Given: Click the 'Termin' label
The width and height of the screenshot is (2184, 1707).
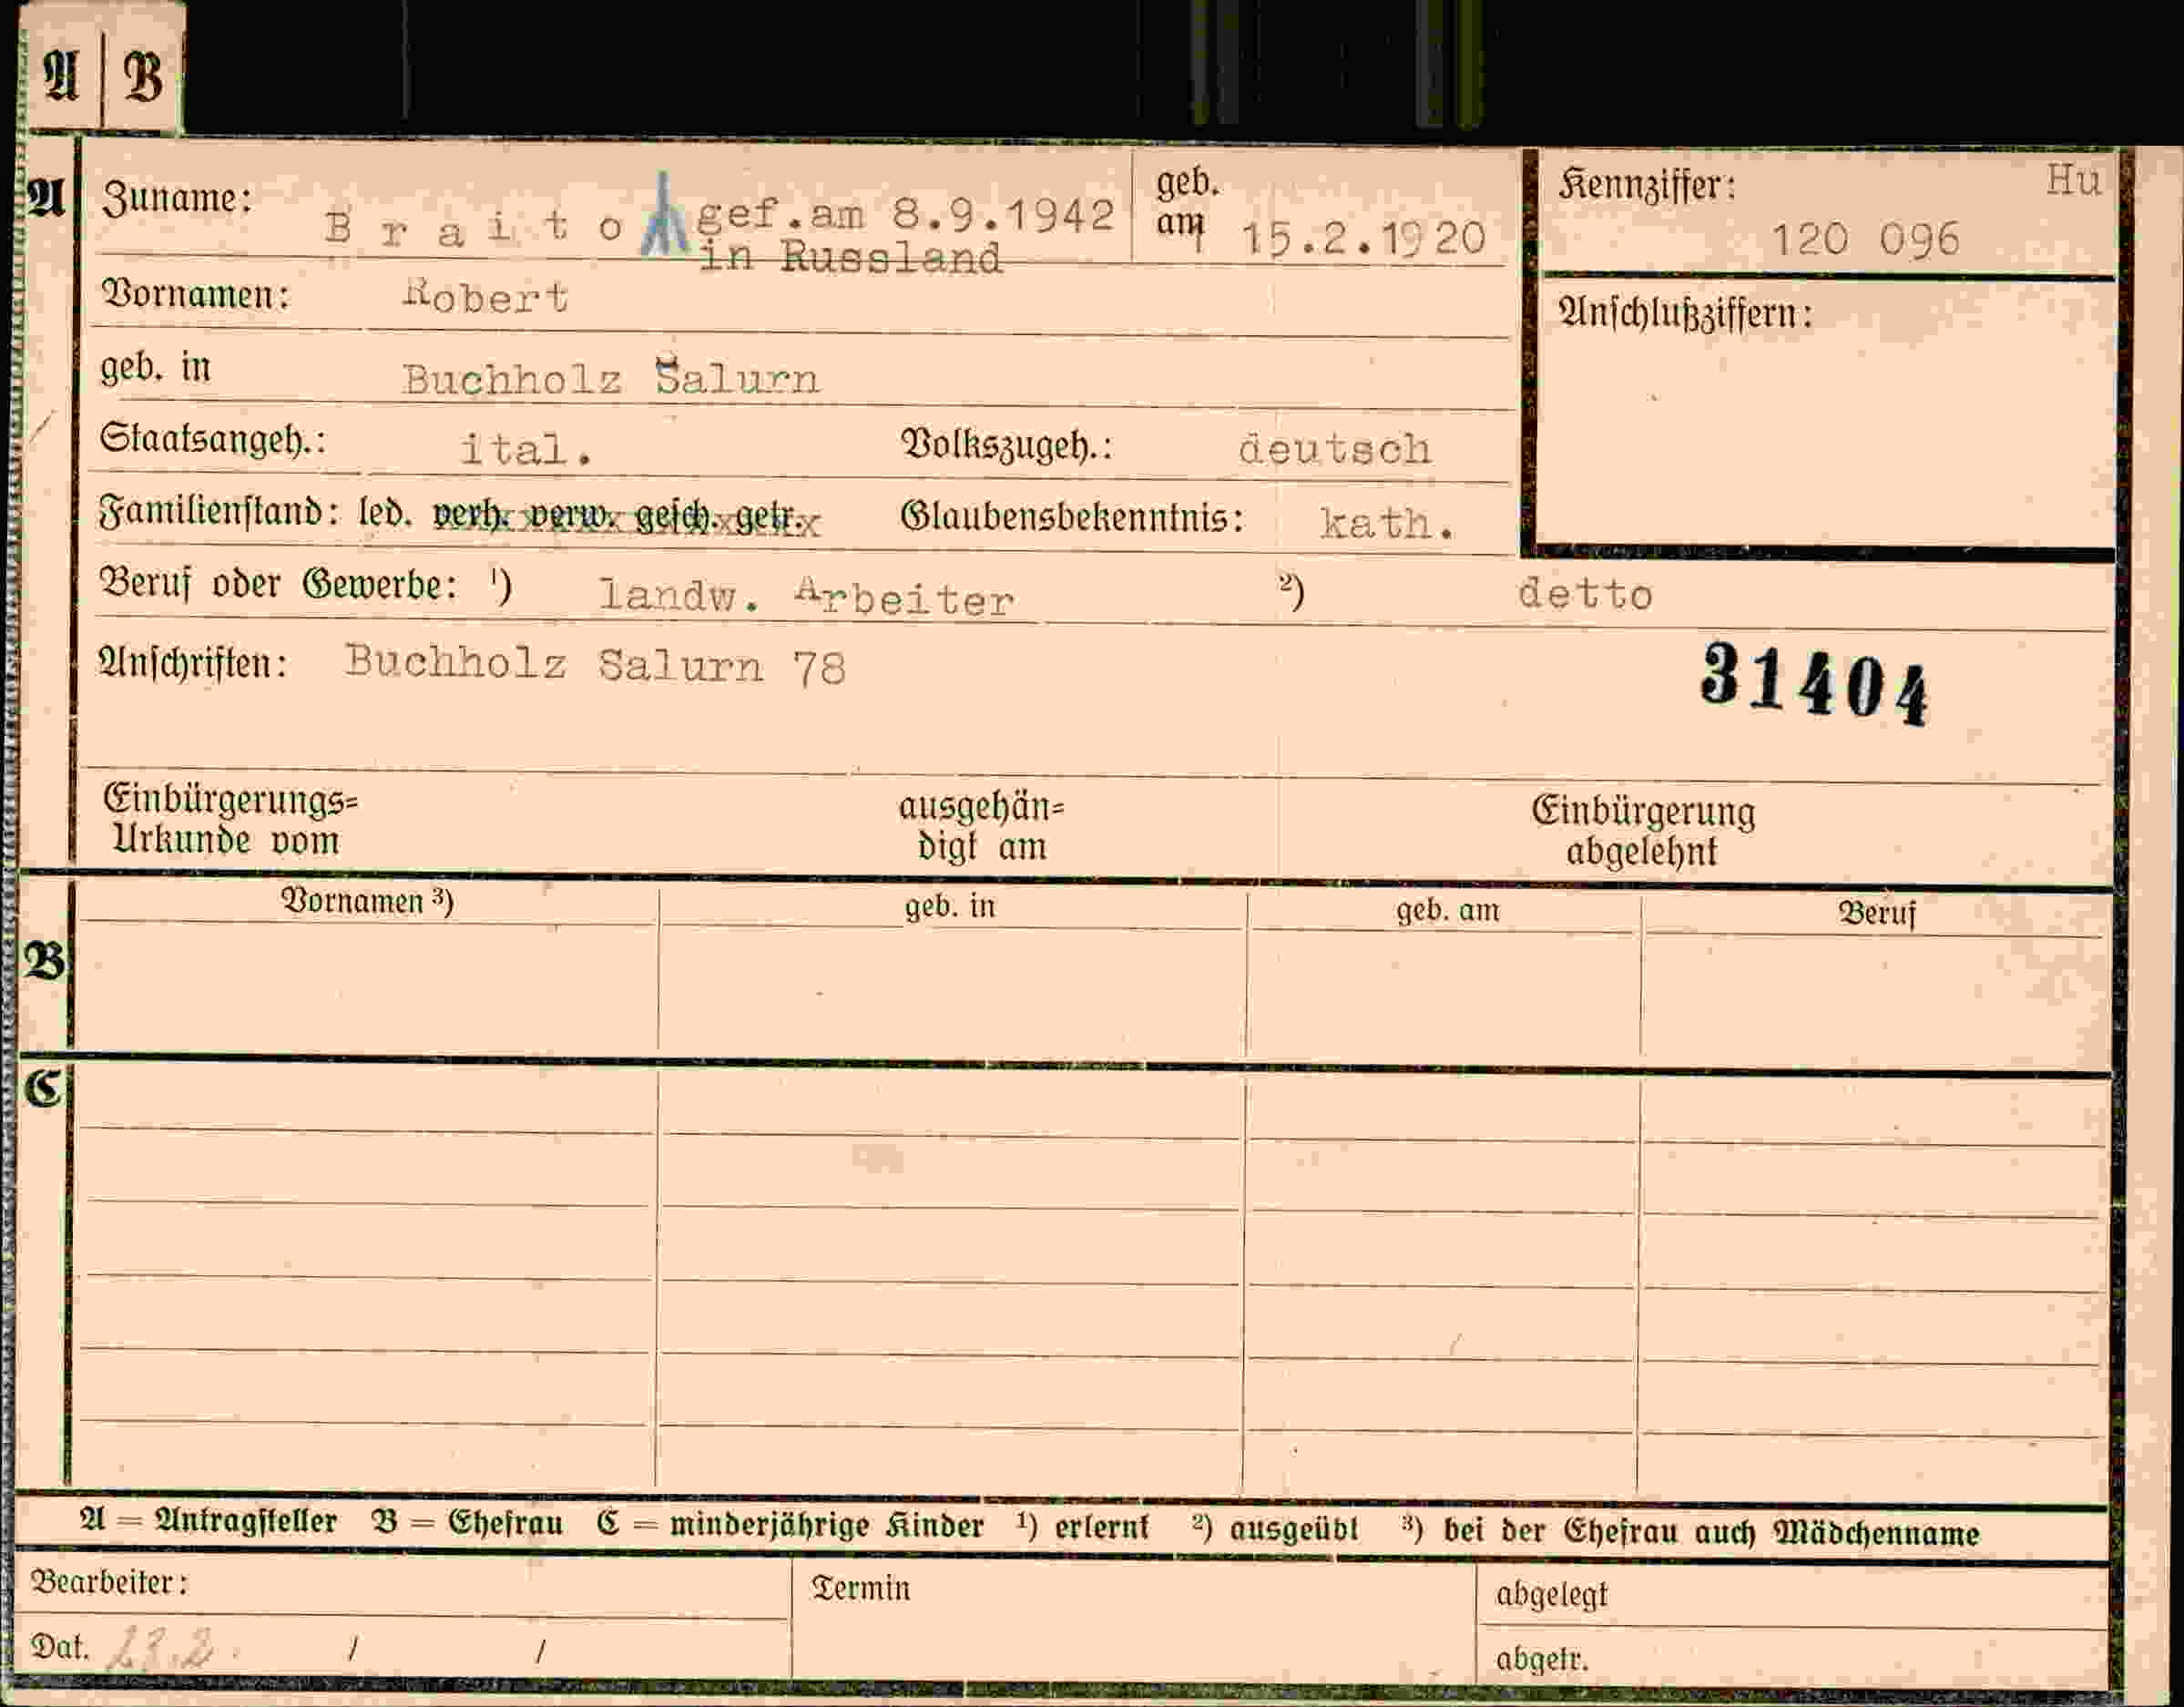Looking at the screenshot, I should point(860,1588).
